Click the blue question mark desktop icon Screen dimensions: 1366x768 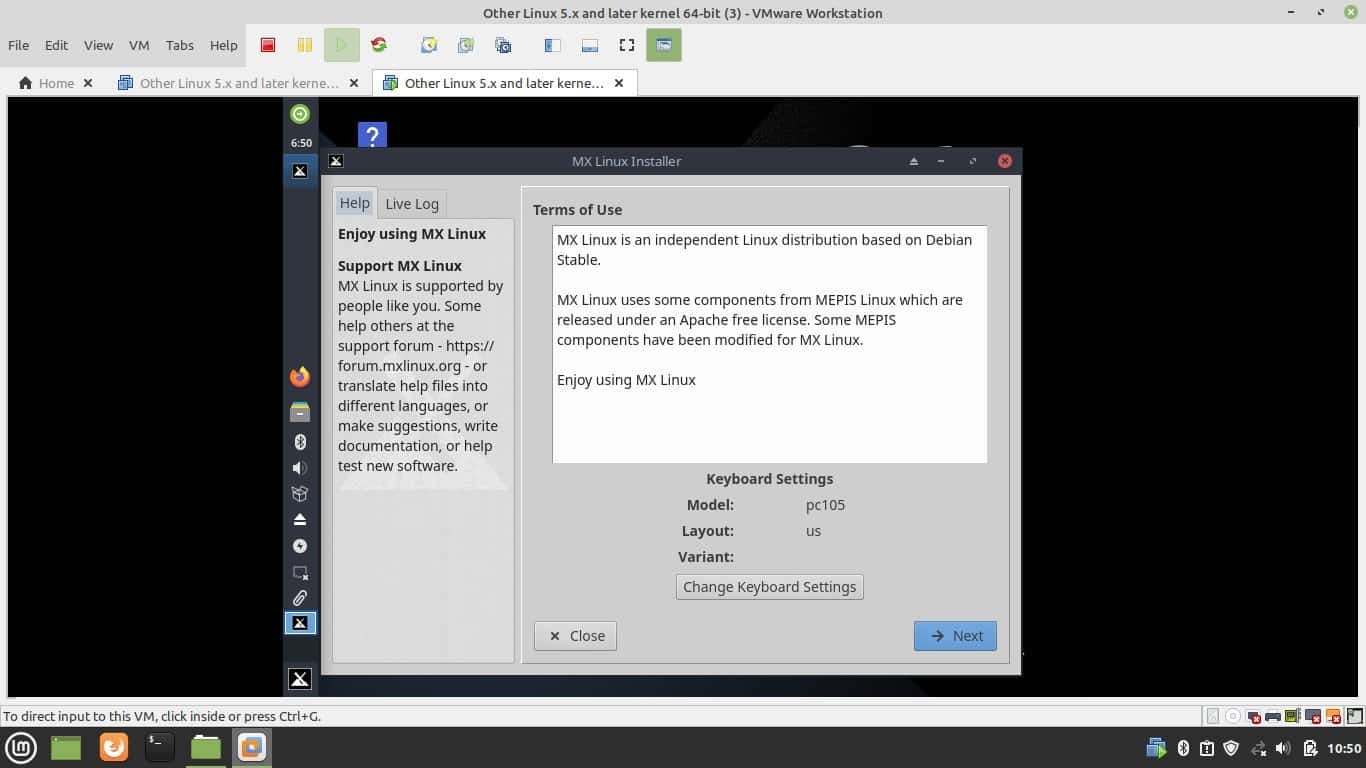pos(372,135)
